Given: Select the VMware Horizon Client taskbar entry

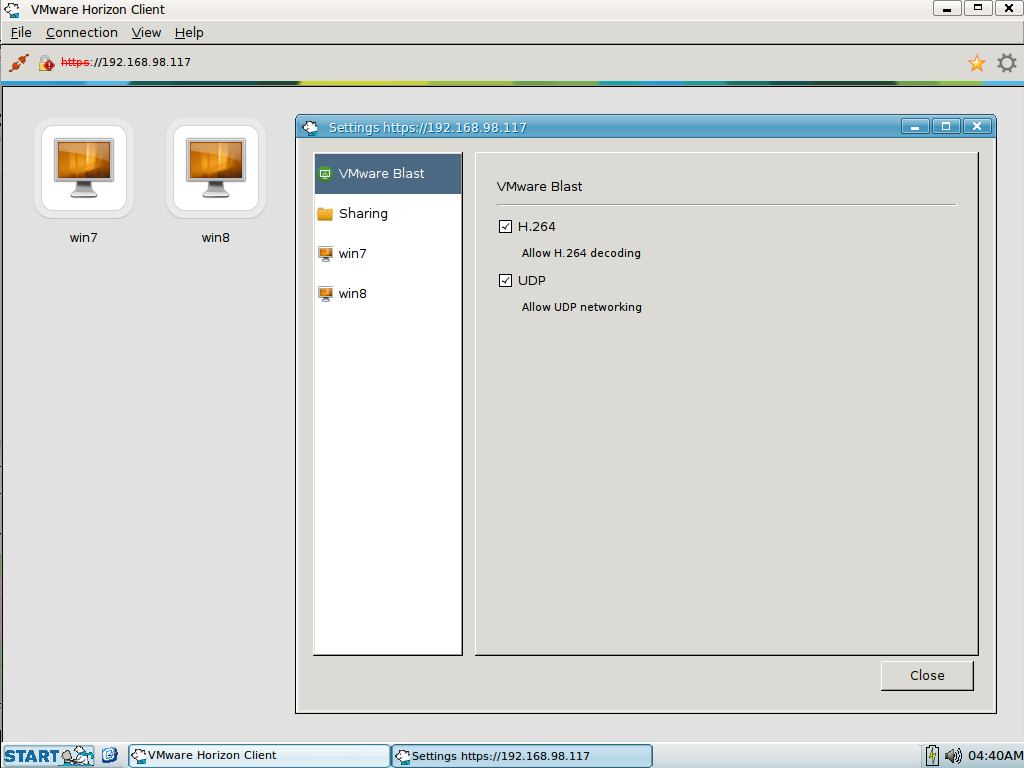Looking at the screenshot, I should point(258,755).
